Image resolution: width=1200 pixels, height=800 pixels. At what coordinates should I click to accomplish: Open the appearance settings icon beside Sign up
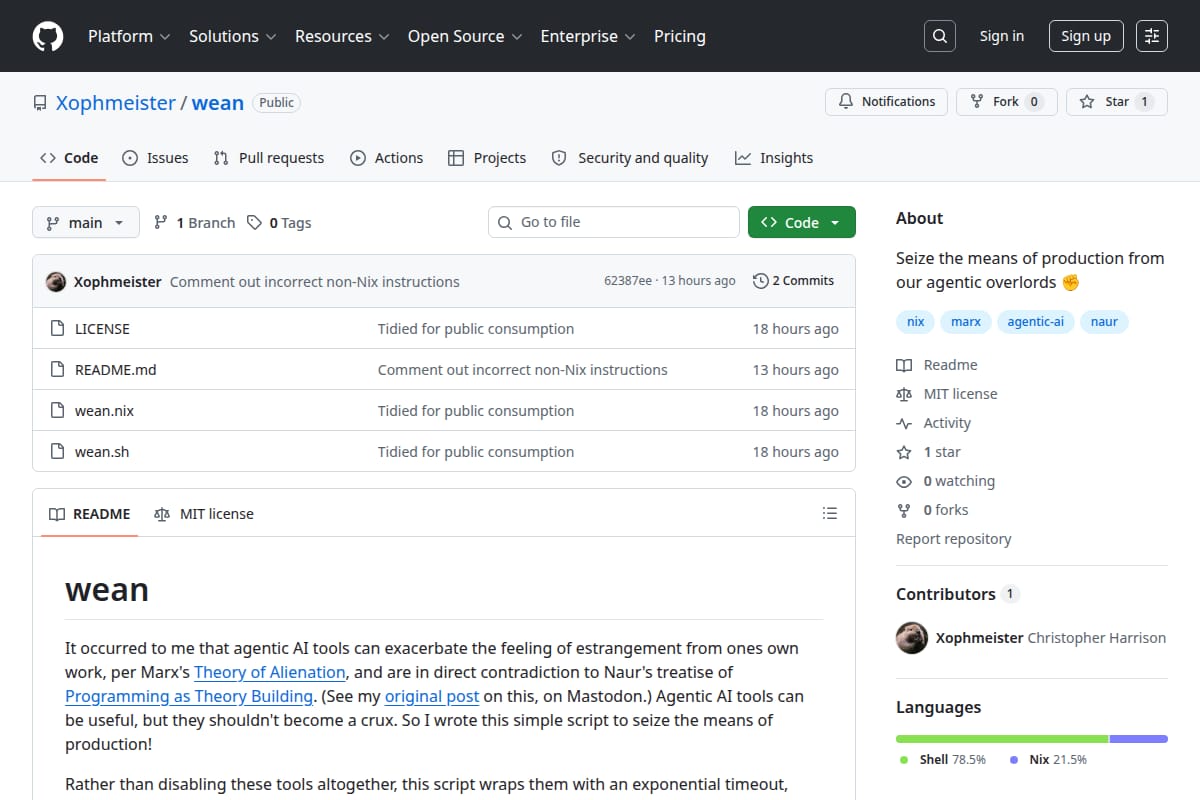pos(1152,36)
